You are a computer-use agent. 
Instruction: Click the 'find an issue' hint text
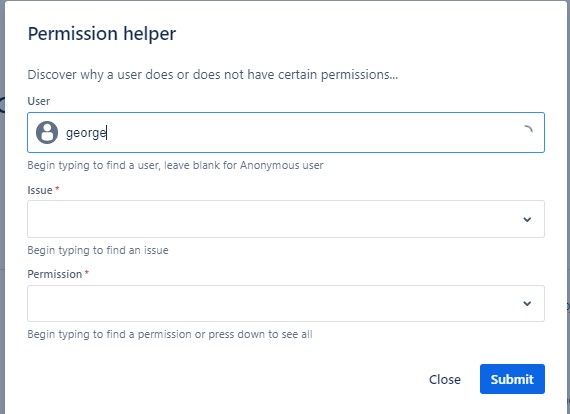(x=98, y=250)
